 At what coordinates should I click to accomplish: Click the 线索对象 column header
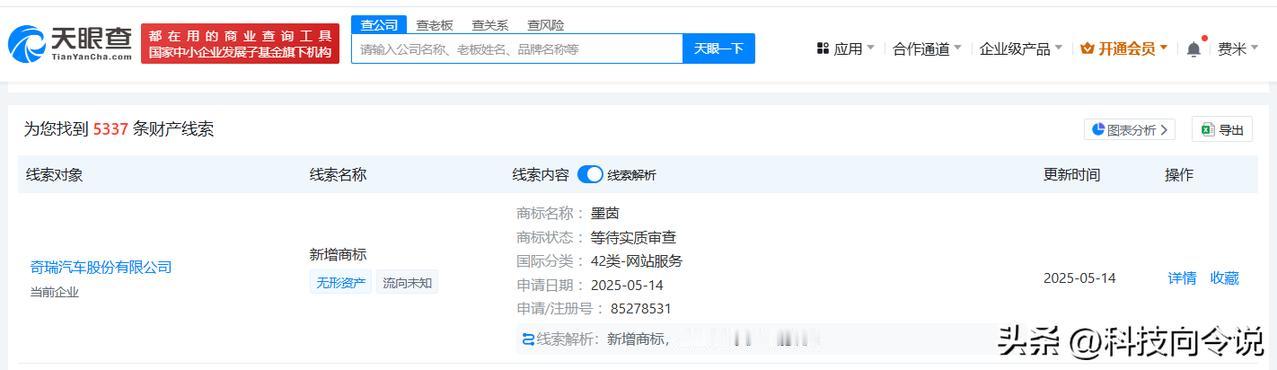coord(54,174)
